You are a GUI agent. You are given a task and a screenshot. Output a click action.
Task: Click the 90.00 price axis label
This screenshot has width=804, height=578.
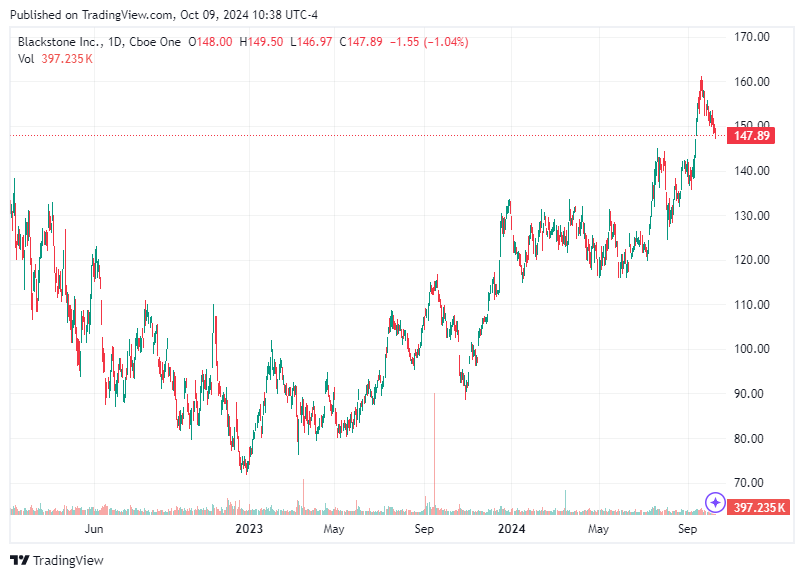[749, 394]
